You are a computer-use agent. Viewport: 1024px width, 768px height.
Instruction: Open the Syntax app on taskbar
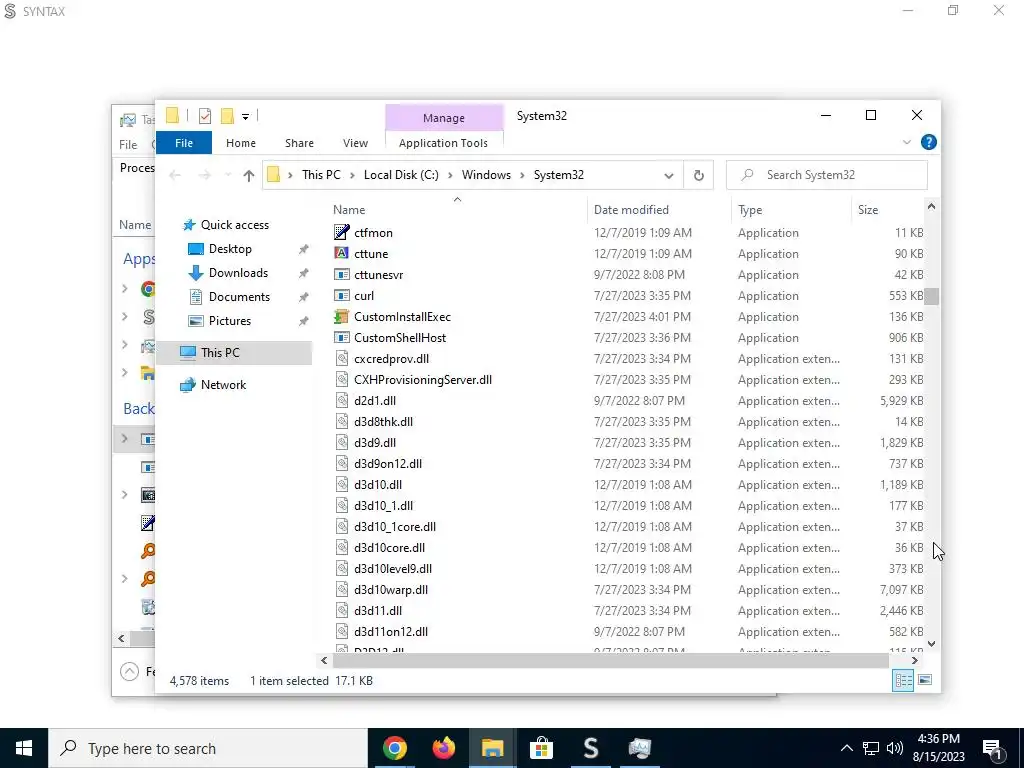click(590, 748)
